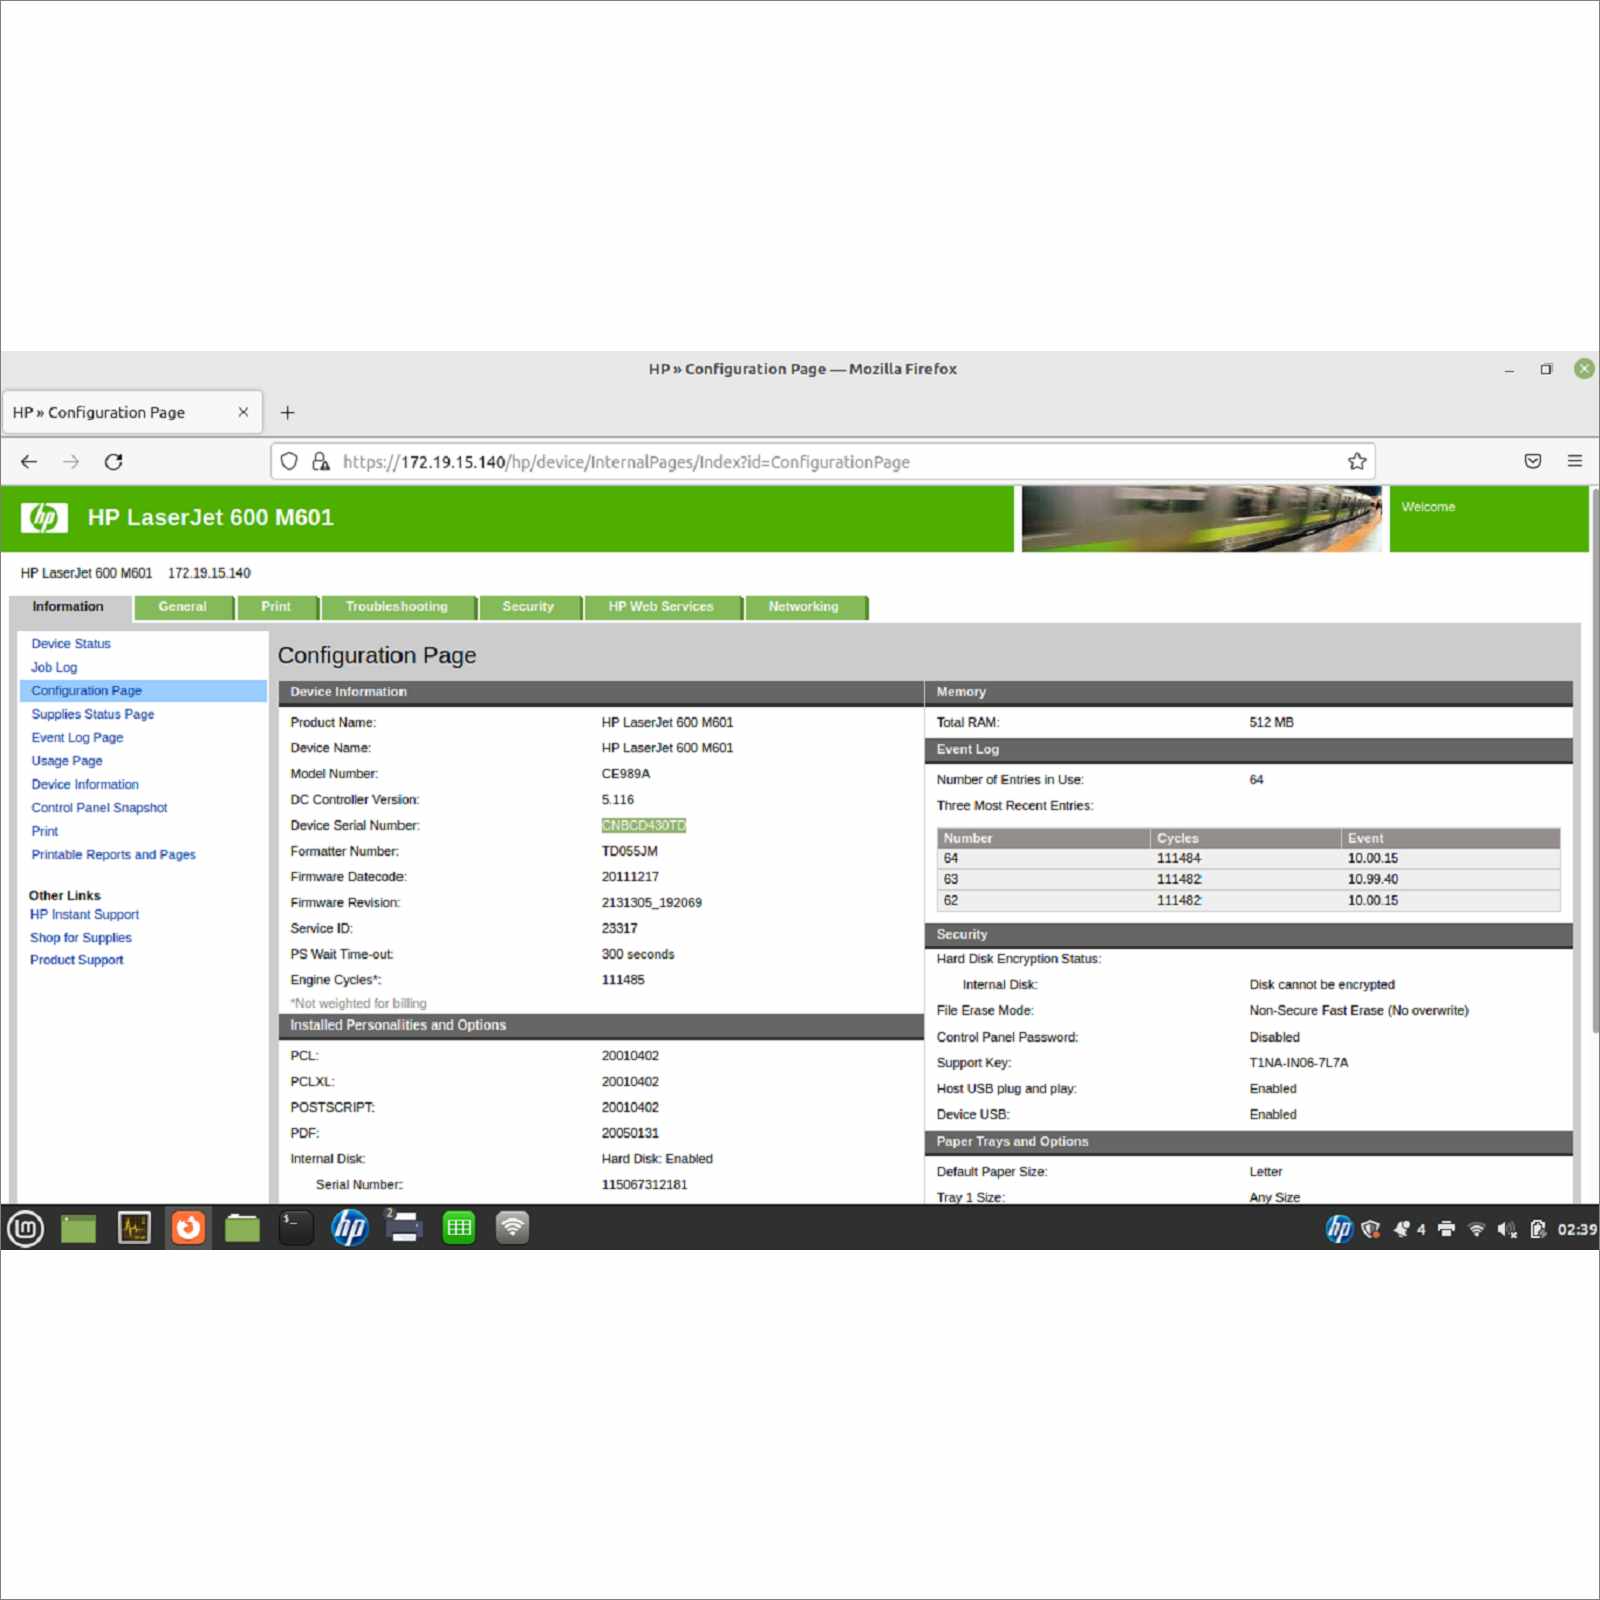Open the HP application icon in the taskbar
The image size is (1600, 1600).
[x=349, y=1228]
